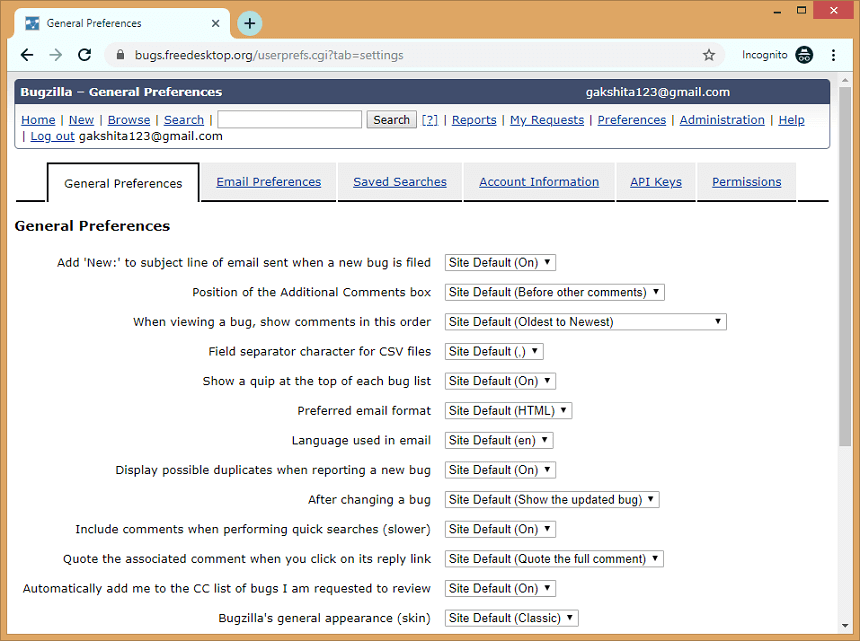Expand the Preferred email format dropdown
Viewport: 860px width, 641px height.
click(x=508, y=411)
